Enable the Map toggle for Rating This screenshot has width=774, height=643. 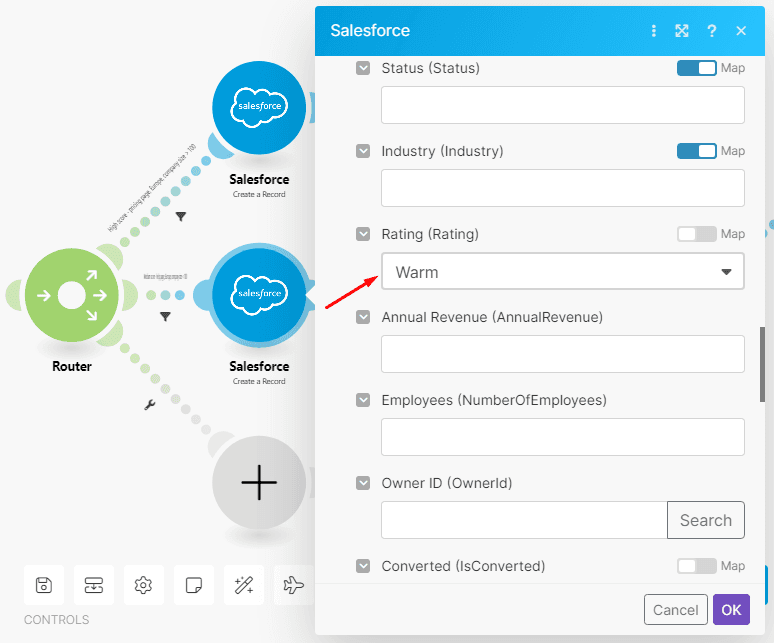point(696,234)
